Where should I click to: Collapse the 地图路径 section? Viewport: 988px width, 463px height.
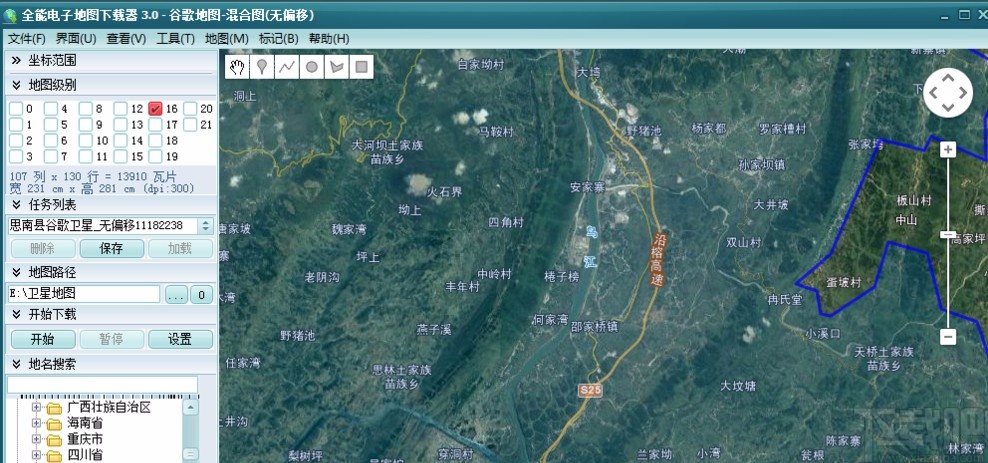(x=16, y=272)
